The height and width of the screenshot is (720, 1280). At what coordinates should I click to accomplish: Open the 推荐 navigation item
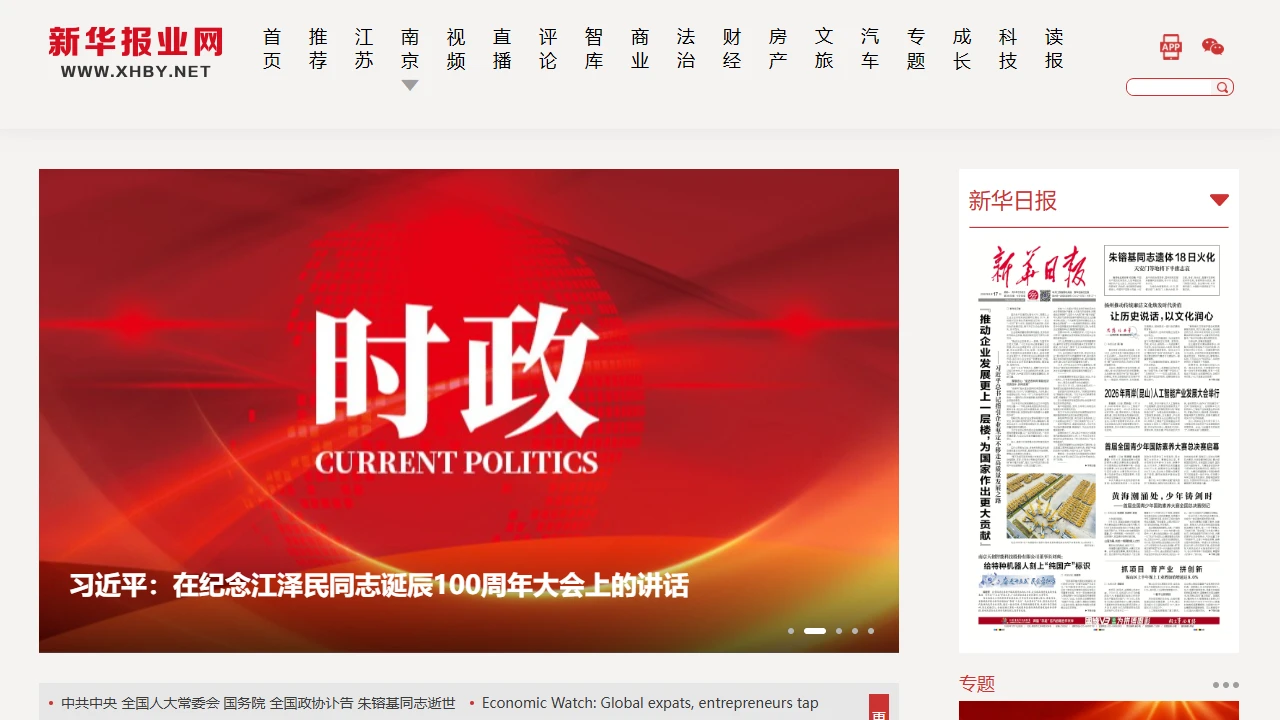[x=318, y=49]
